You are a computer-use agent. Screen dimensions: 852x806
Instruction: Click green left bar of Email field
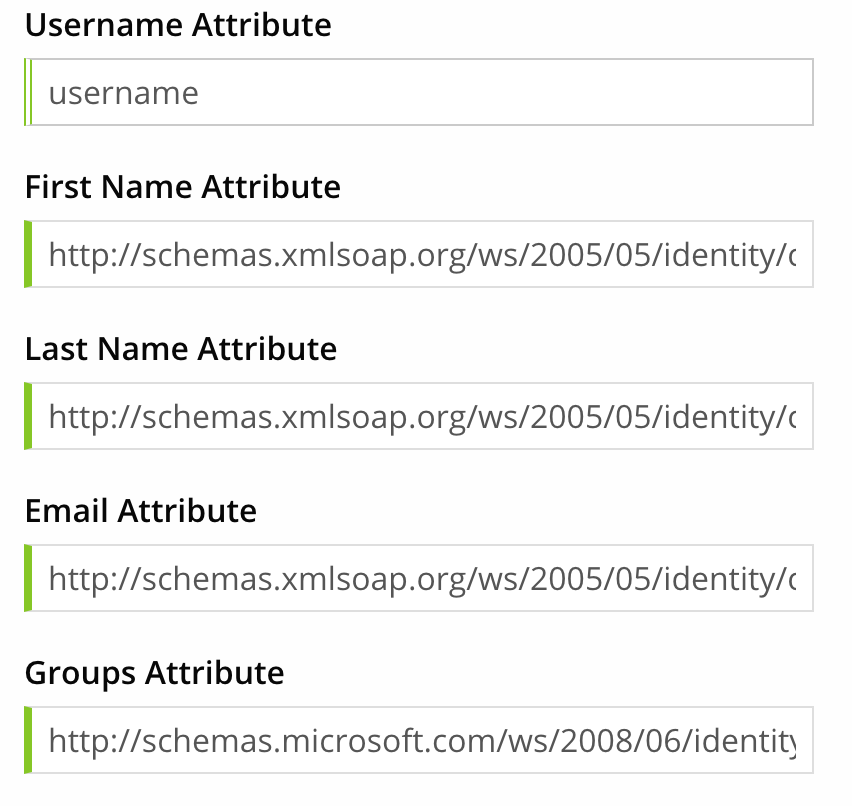(x=28, y=578)
